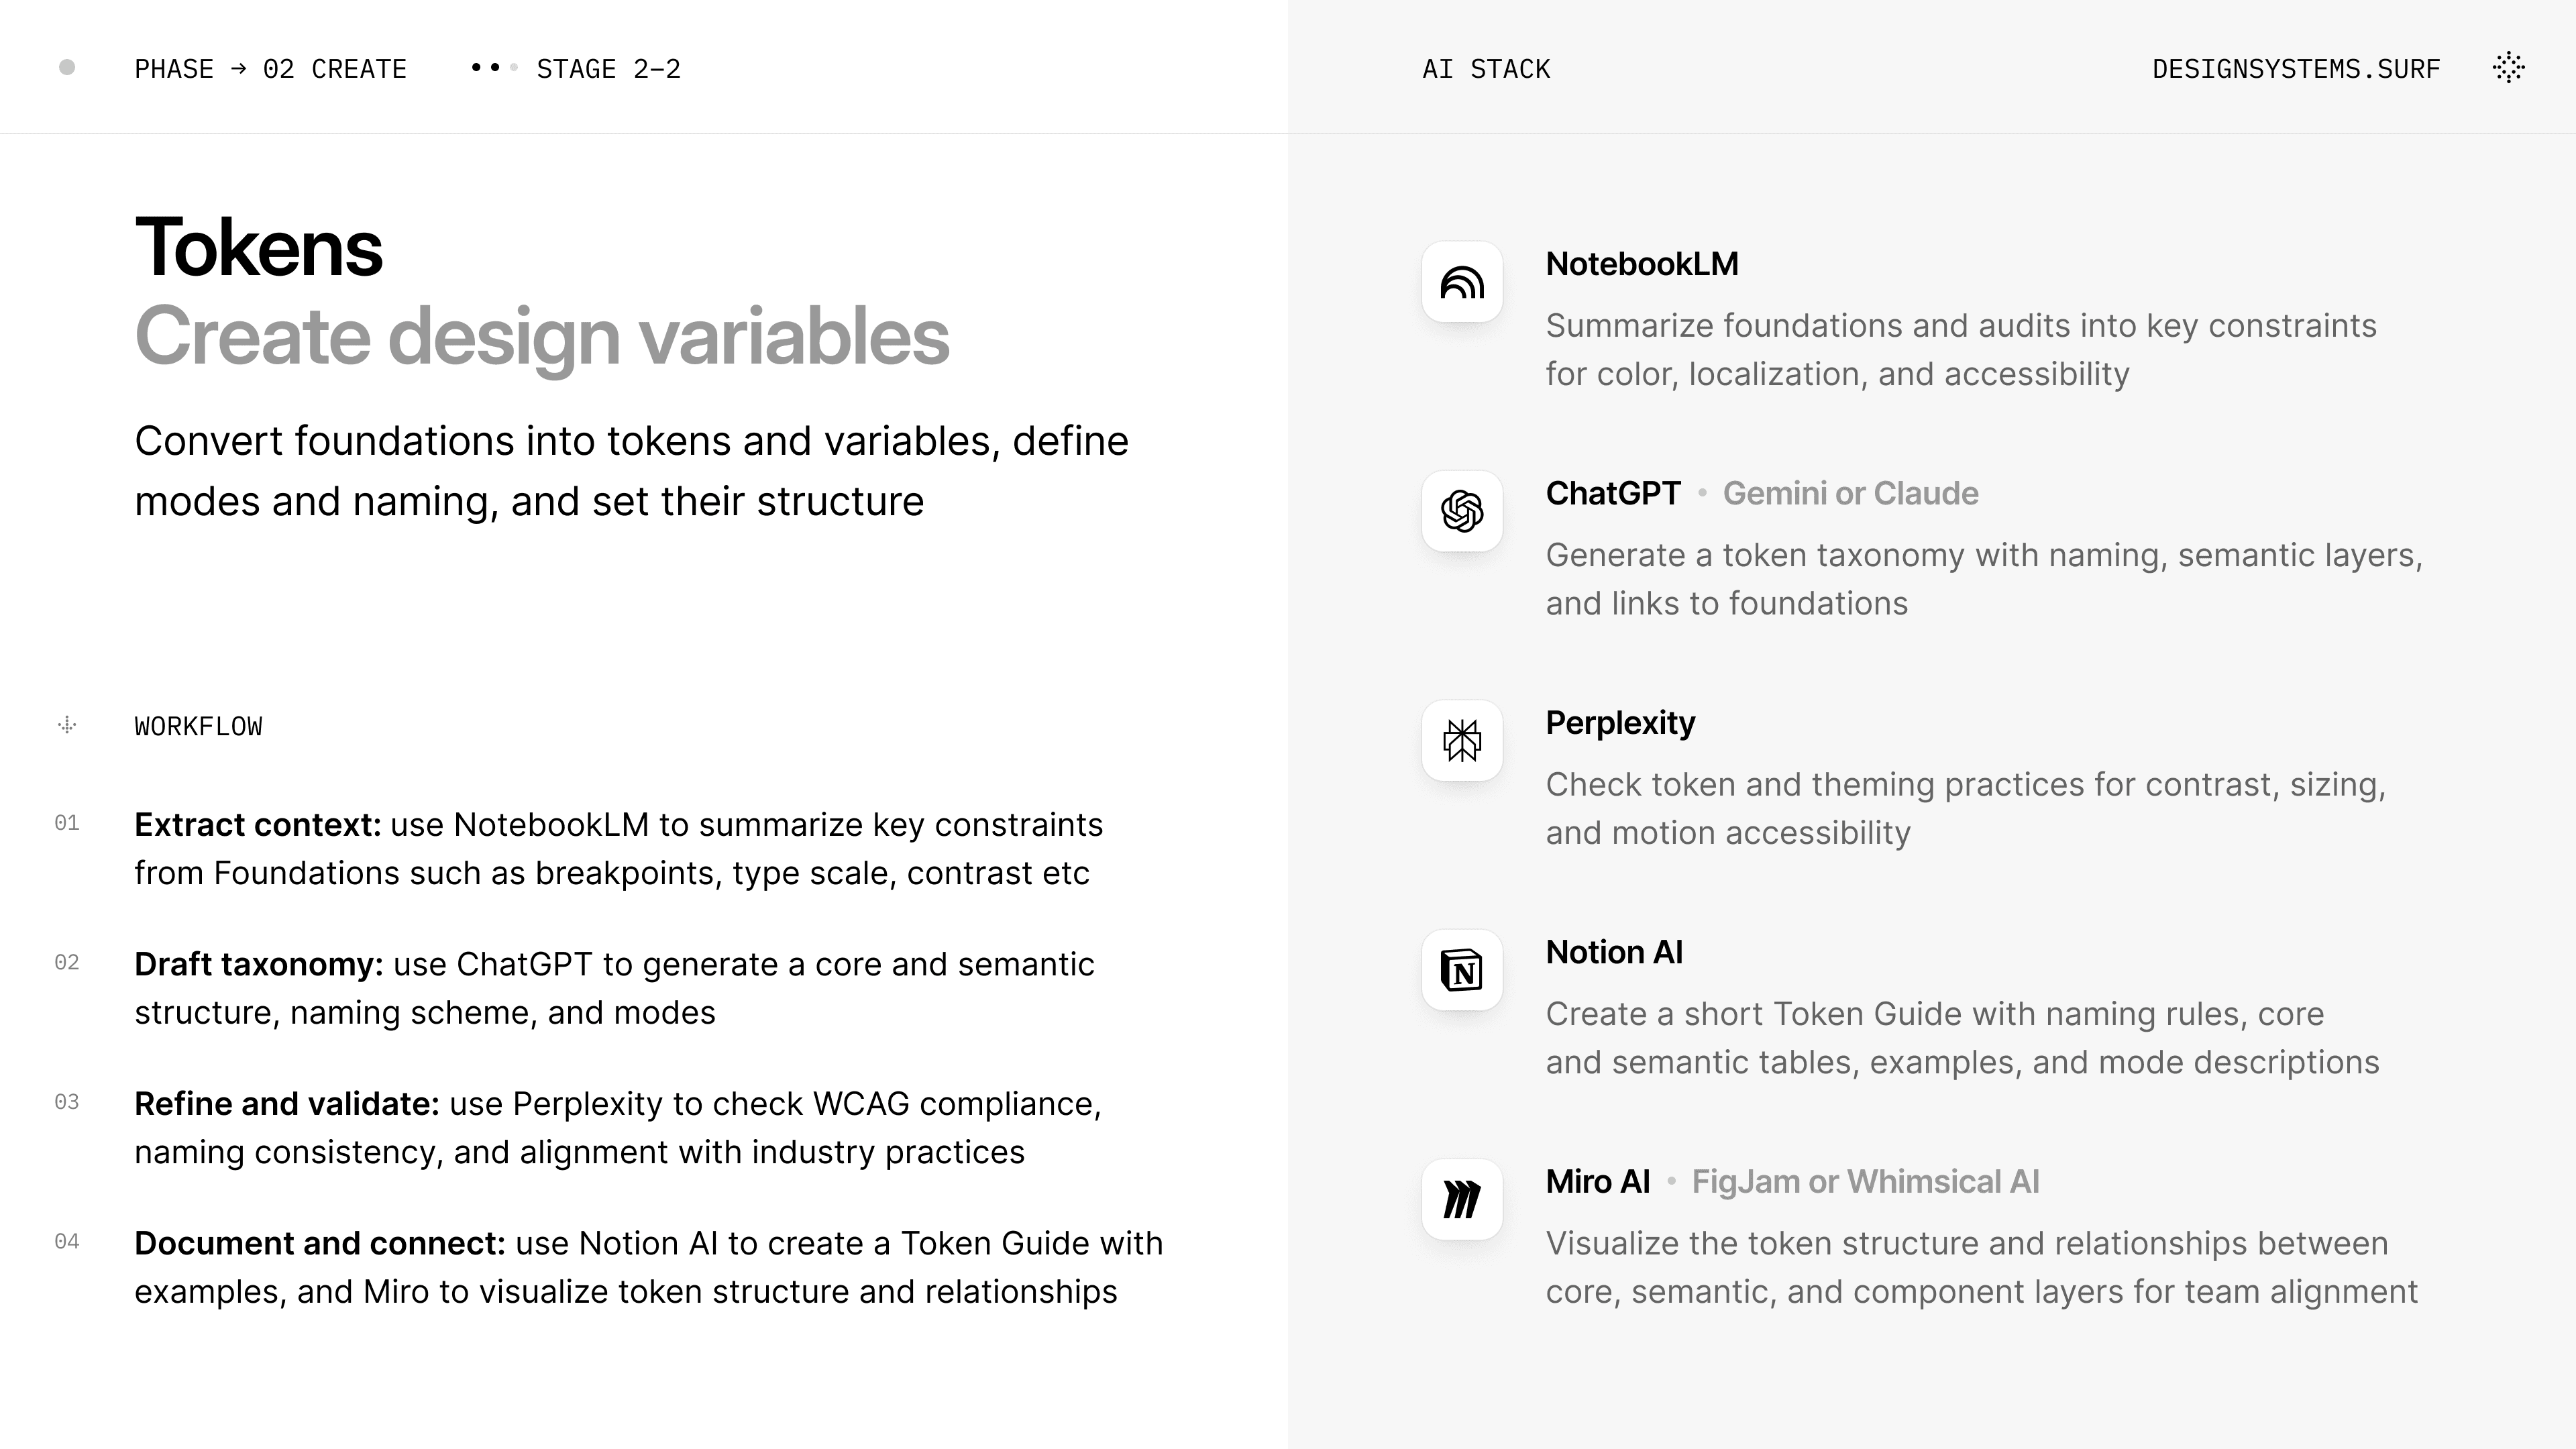
Task: Click the NotebookLM app icon
Action: 1462,282
